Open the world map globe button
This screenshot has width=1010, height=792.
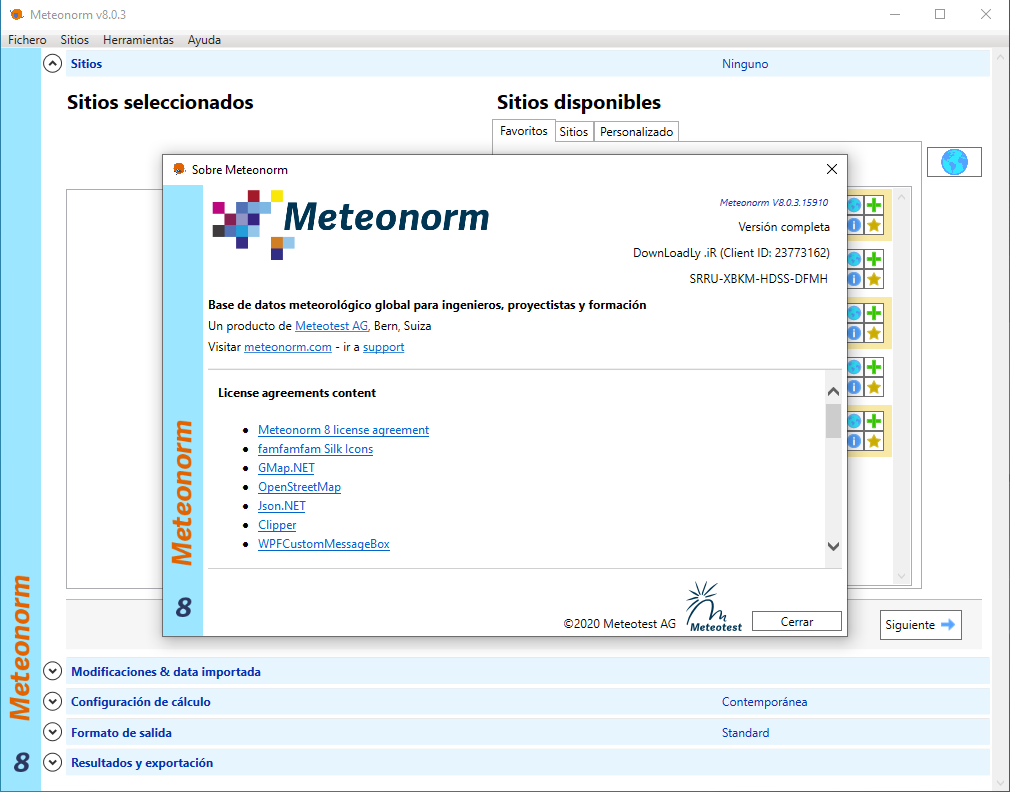[x=953, y=161]
